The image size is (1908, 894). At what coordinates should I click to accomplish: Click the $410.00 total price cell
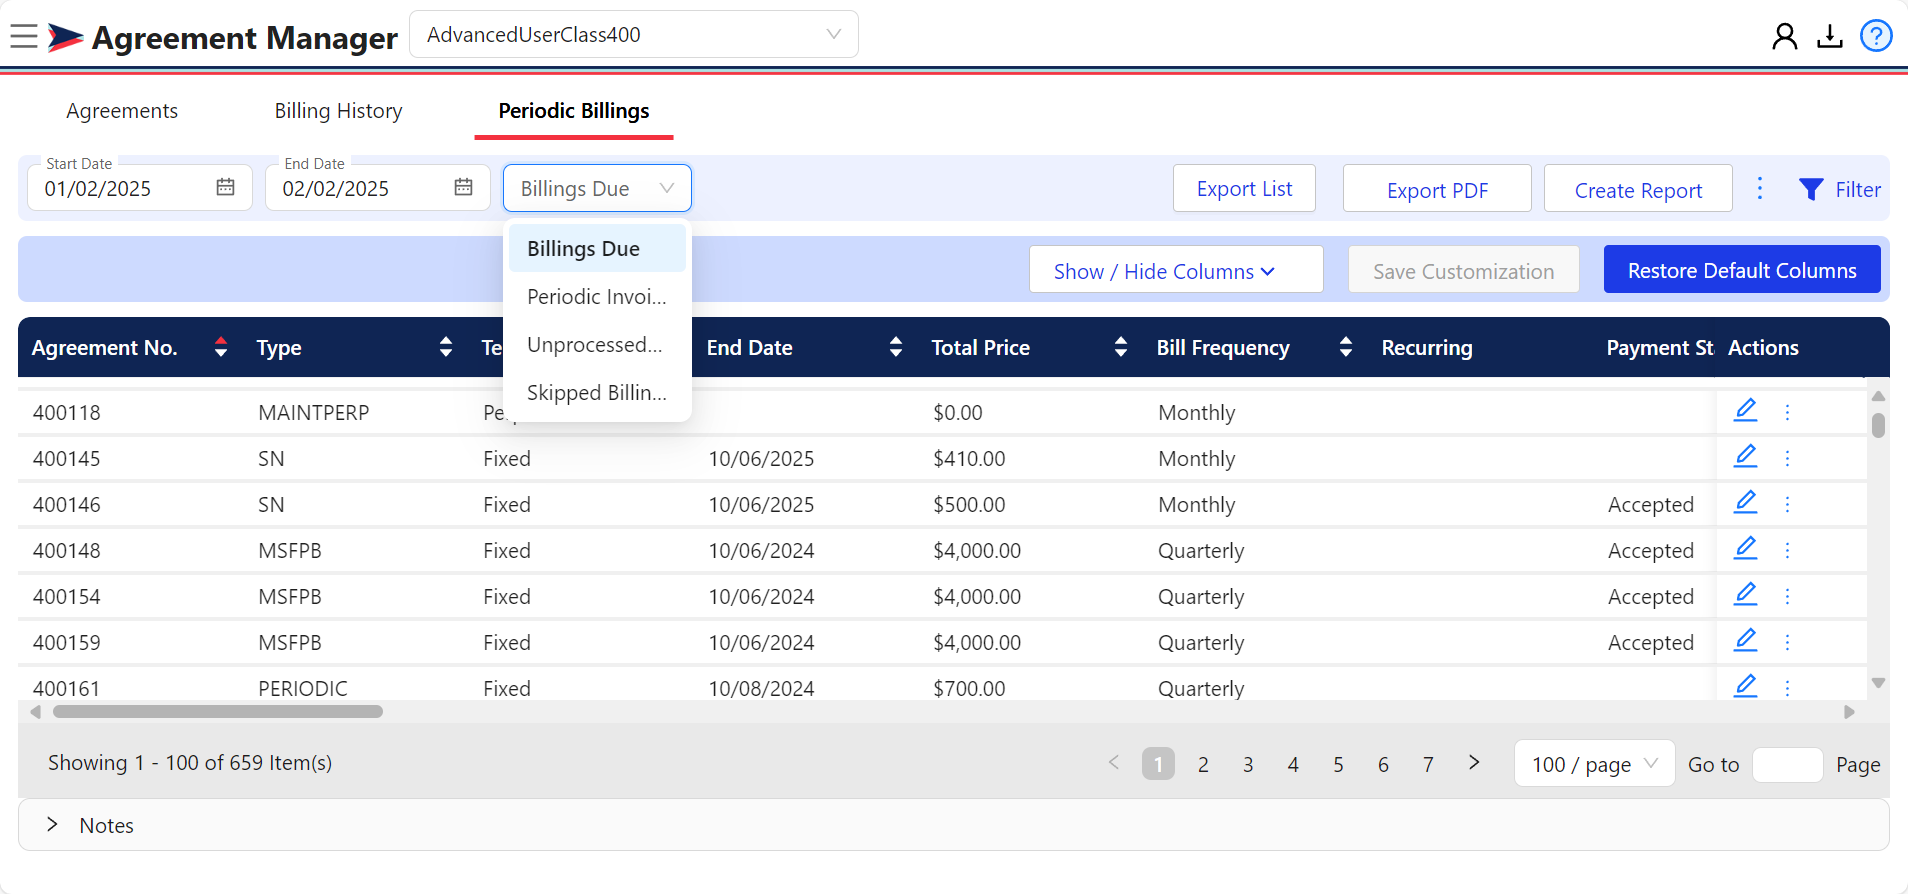969,458
